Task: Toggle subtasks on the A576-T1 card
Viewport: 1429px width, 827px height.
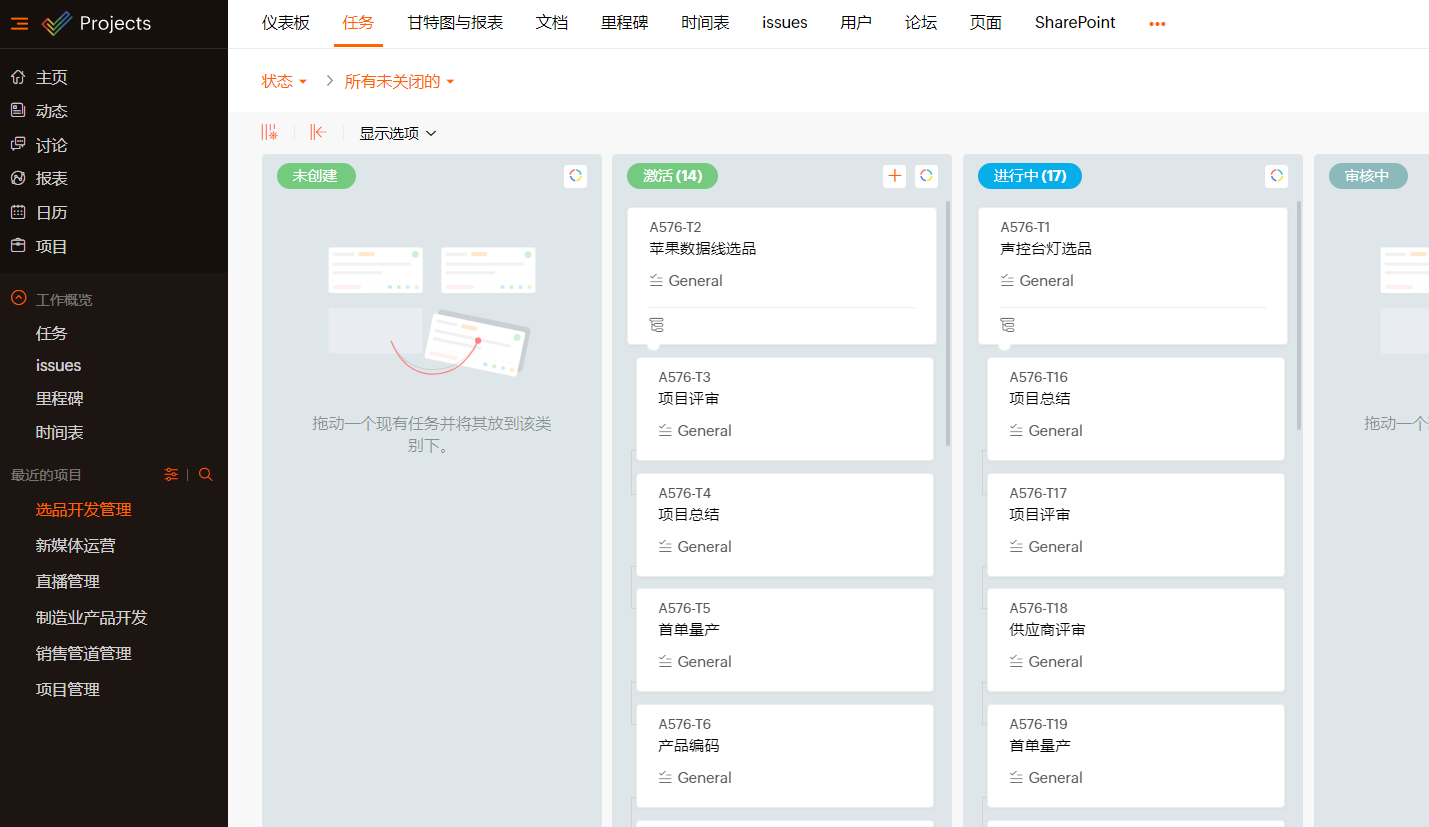Action: (x=1008, y=325)
